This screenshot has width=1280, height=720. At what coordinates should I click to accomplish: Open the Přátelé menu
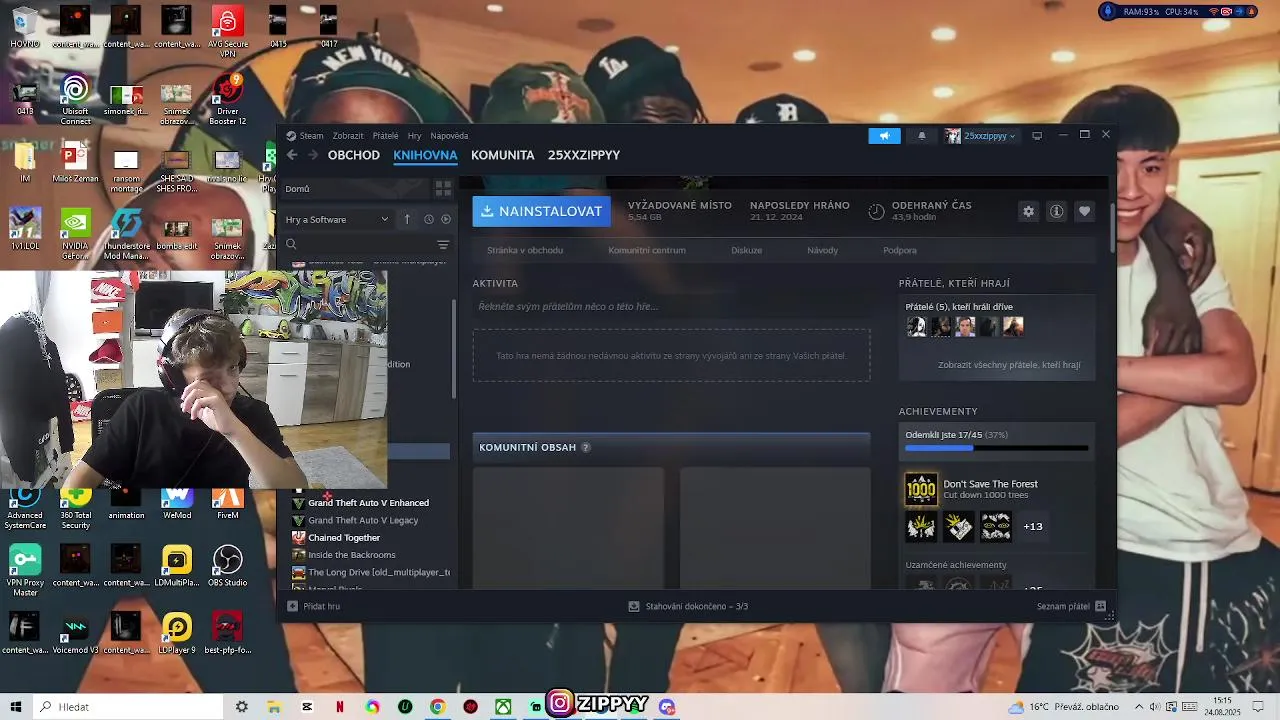[385, 136]
